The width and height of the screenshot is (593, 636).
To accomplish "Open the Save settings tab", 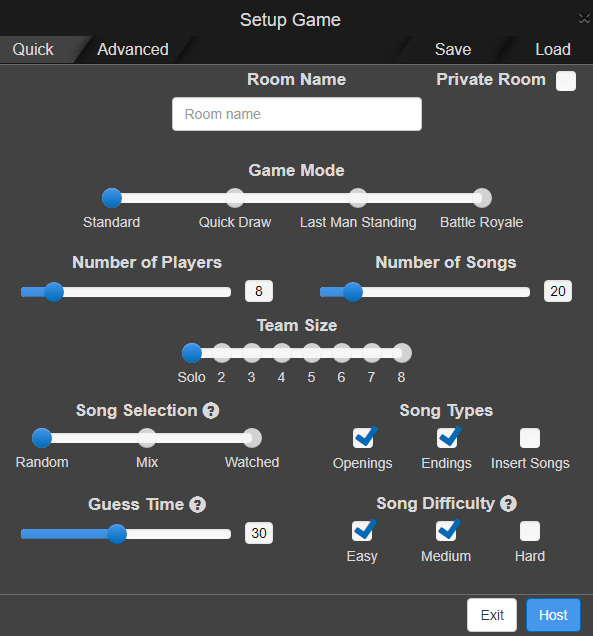I will click(x=453, y=49).
